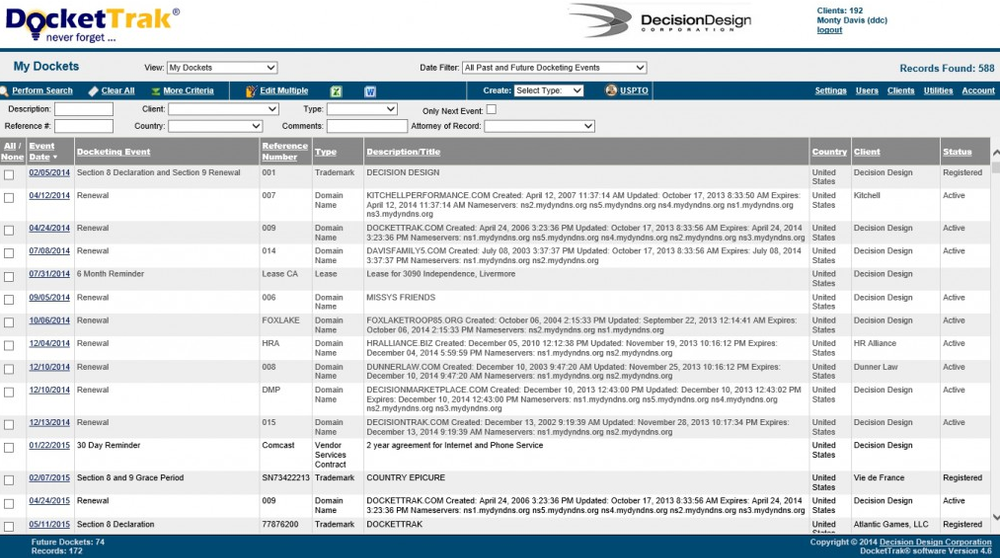Sort by Description/Title column
This screenshot has width=1000, height=558.
point(403,152)
